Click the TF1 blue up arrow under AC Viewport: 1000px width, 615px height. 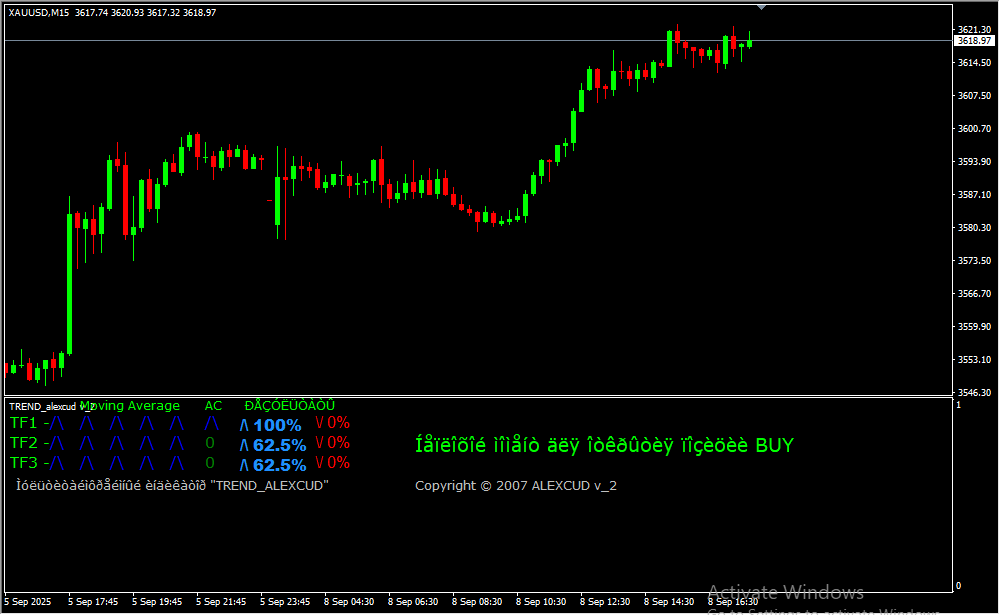click(x=211, y=423)
